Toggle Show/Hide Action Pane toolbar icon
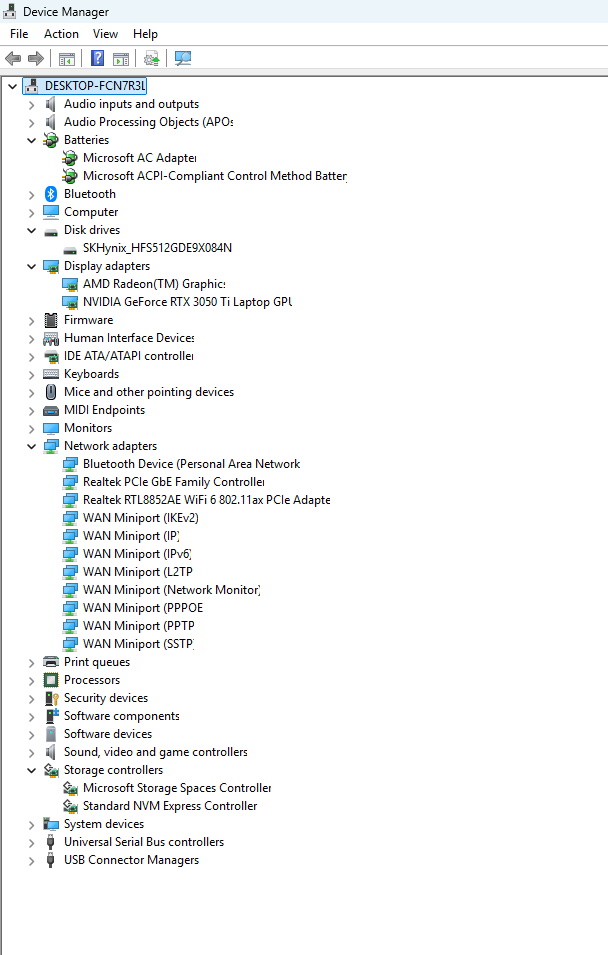Image resolution: width=608 pixels, height=955 pixels. 121,58
